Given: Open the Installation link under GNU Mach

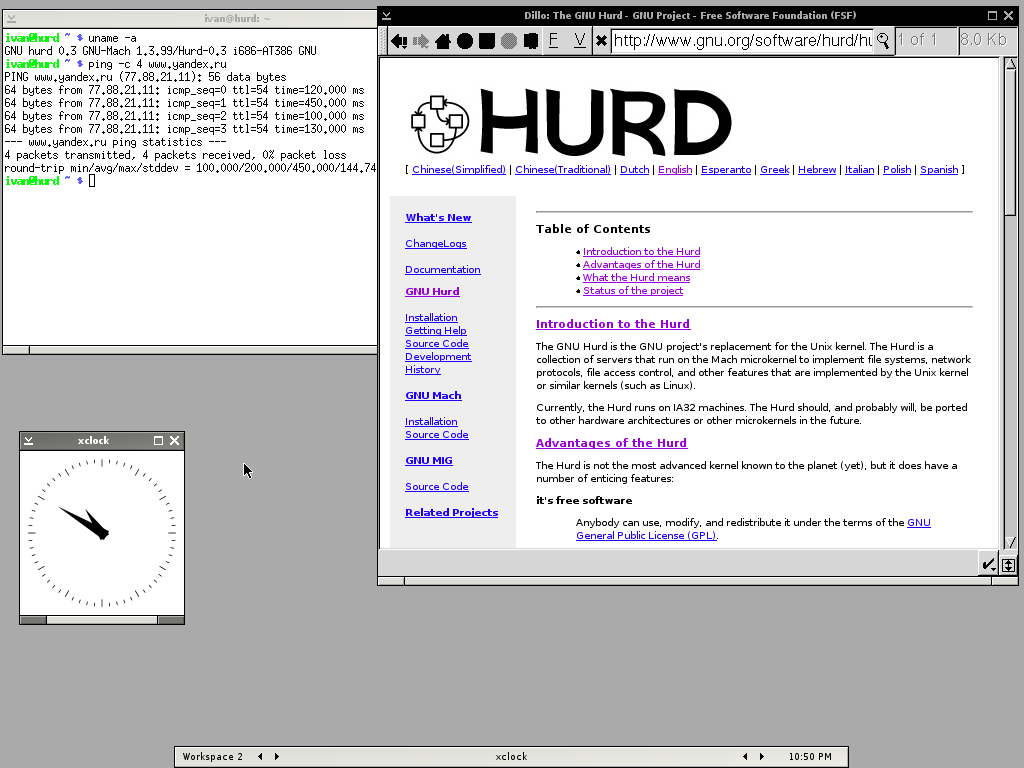Looking at the screenshot, I should [x=431, y=422].
